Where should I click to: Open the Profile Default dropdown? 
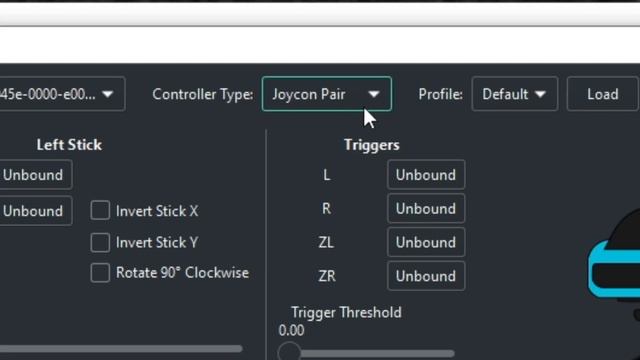[x=514, y=94]
